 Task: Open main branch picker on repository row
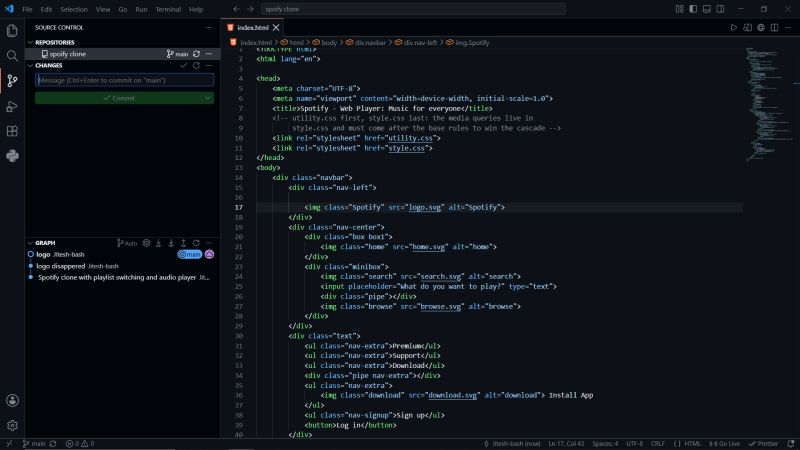177,54
